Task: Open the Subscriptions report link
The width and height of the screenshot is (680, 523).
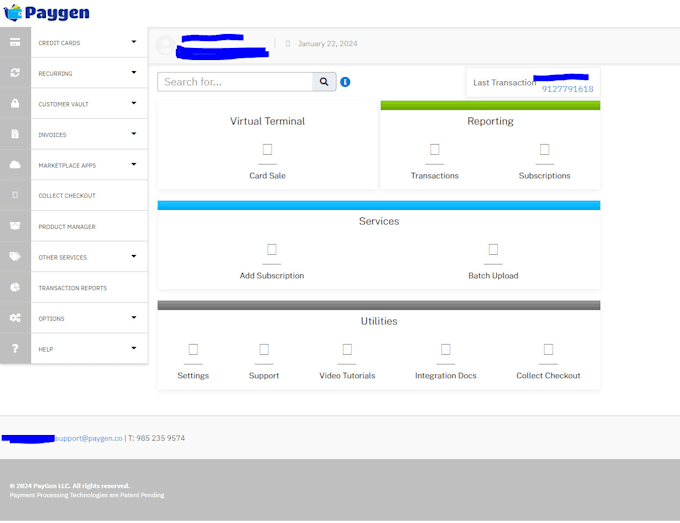Action: pyautogui.click(x=544, y=176)
